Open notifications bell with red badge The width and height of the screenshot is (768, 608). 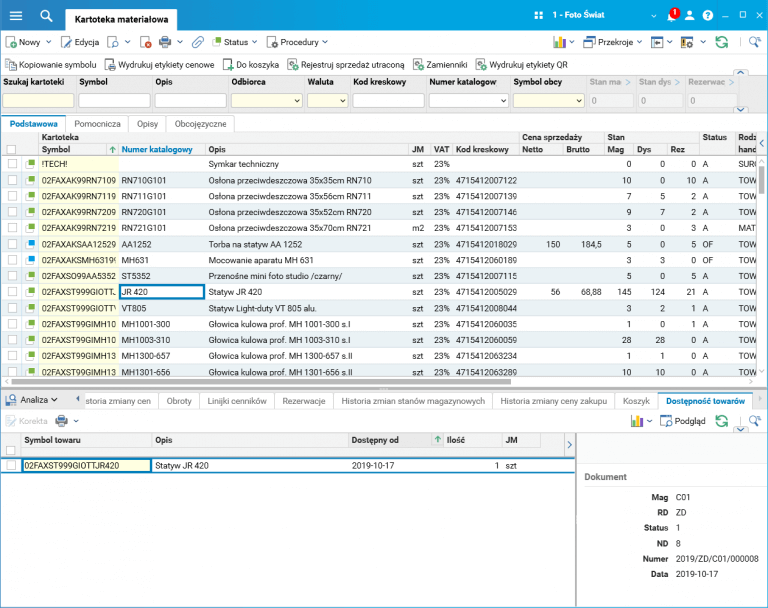[672, 16]
